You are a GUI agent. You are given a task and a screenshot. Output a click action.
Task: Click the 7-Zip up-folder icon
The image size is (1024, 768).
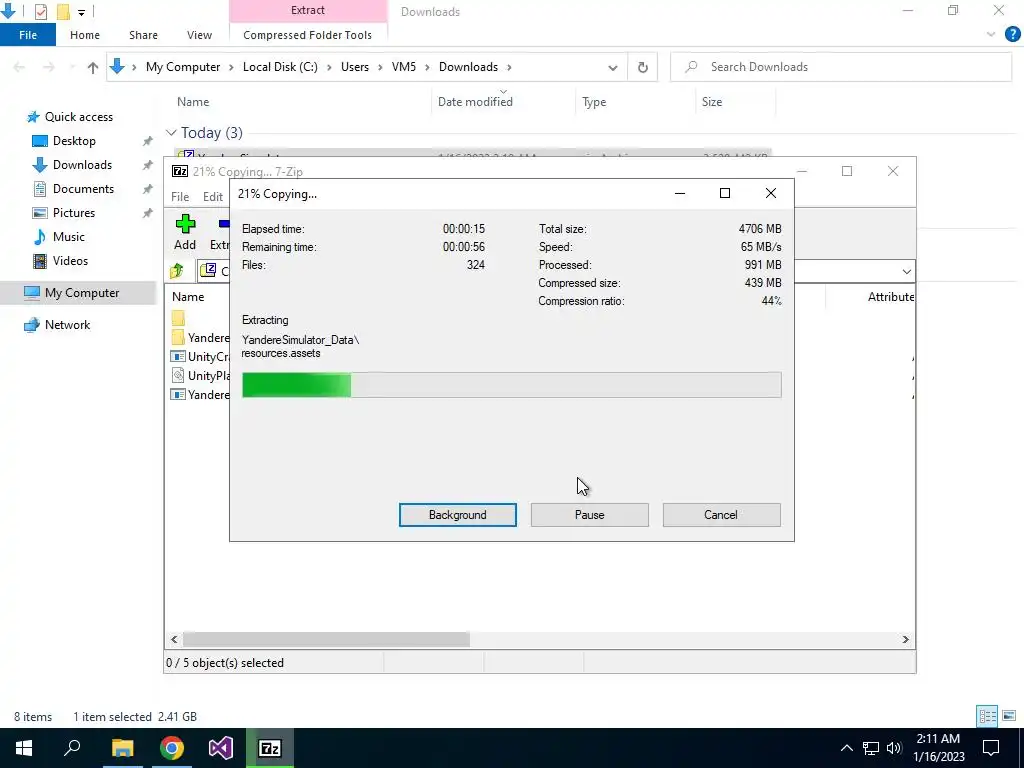tap(177, 270)
